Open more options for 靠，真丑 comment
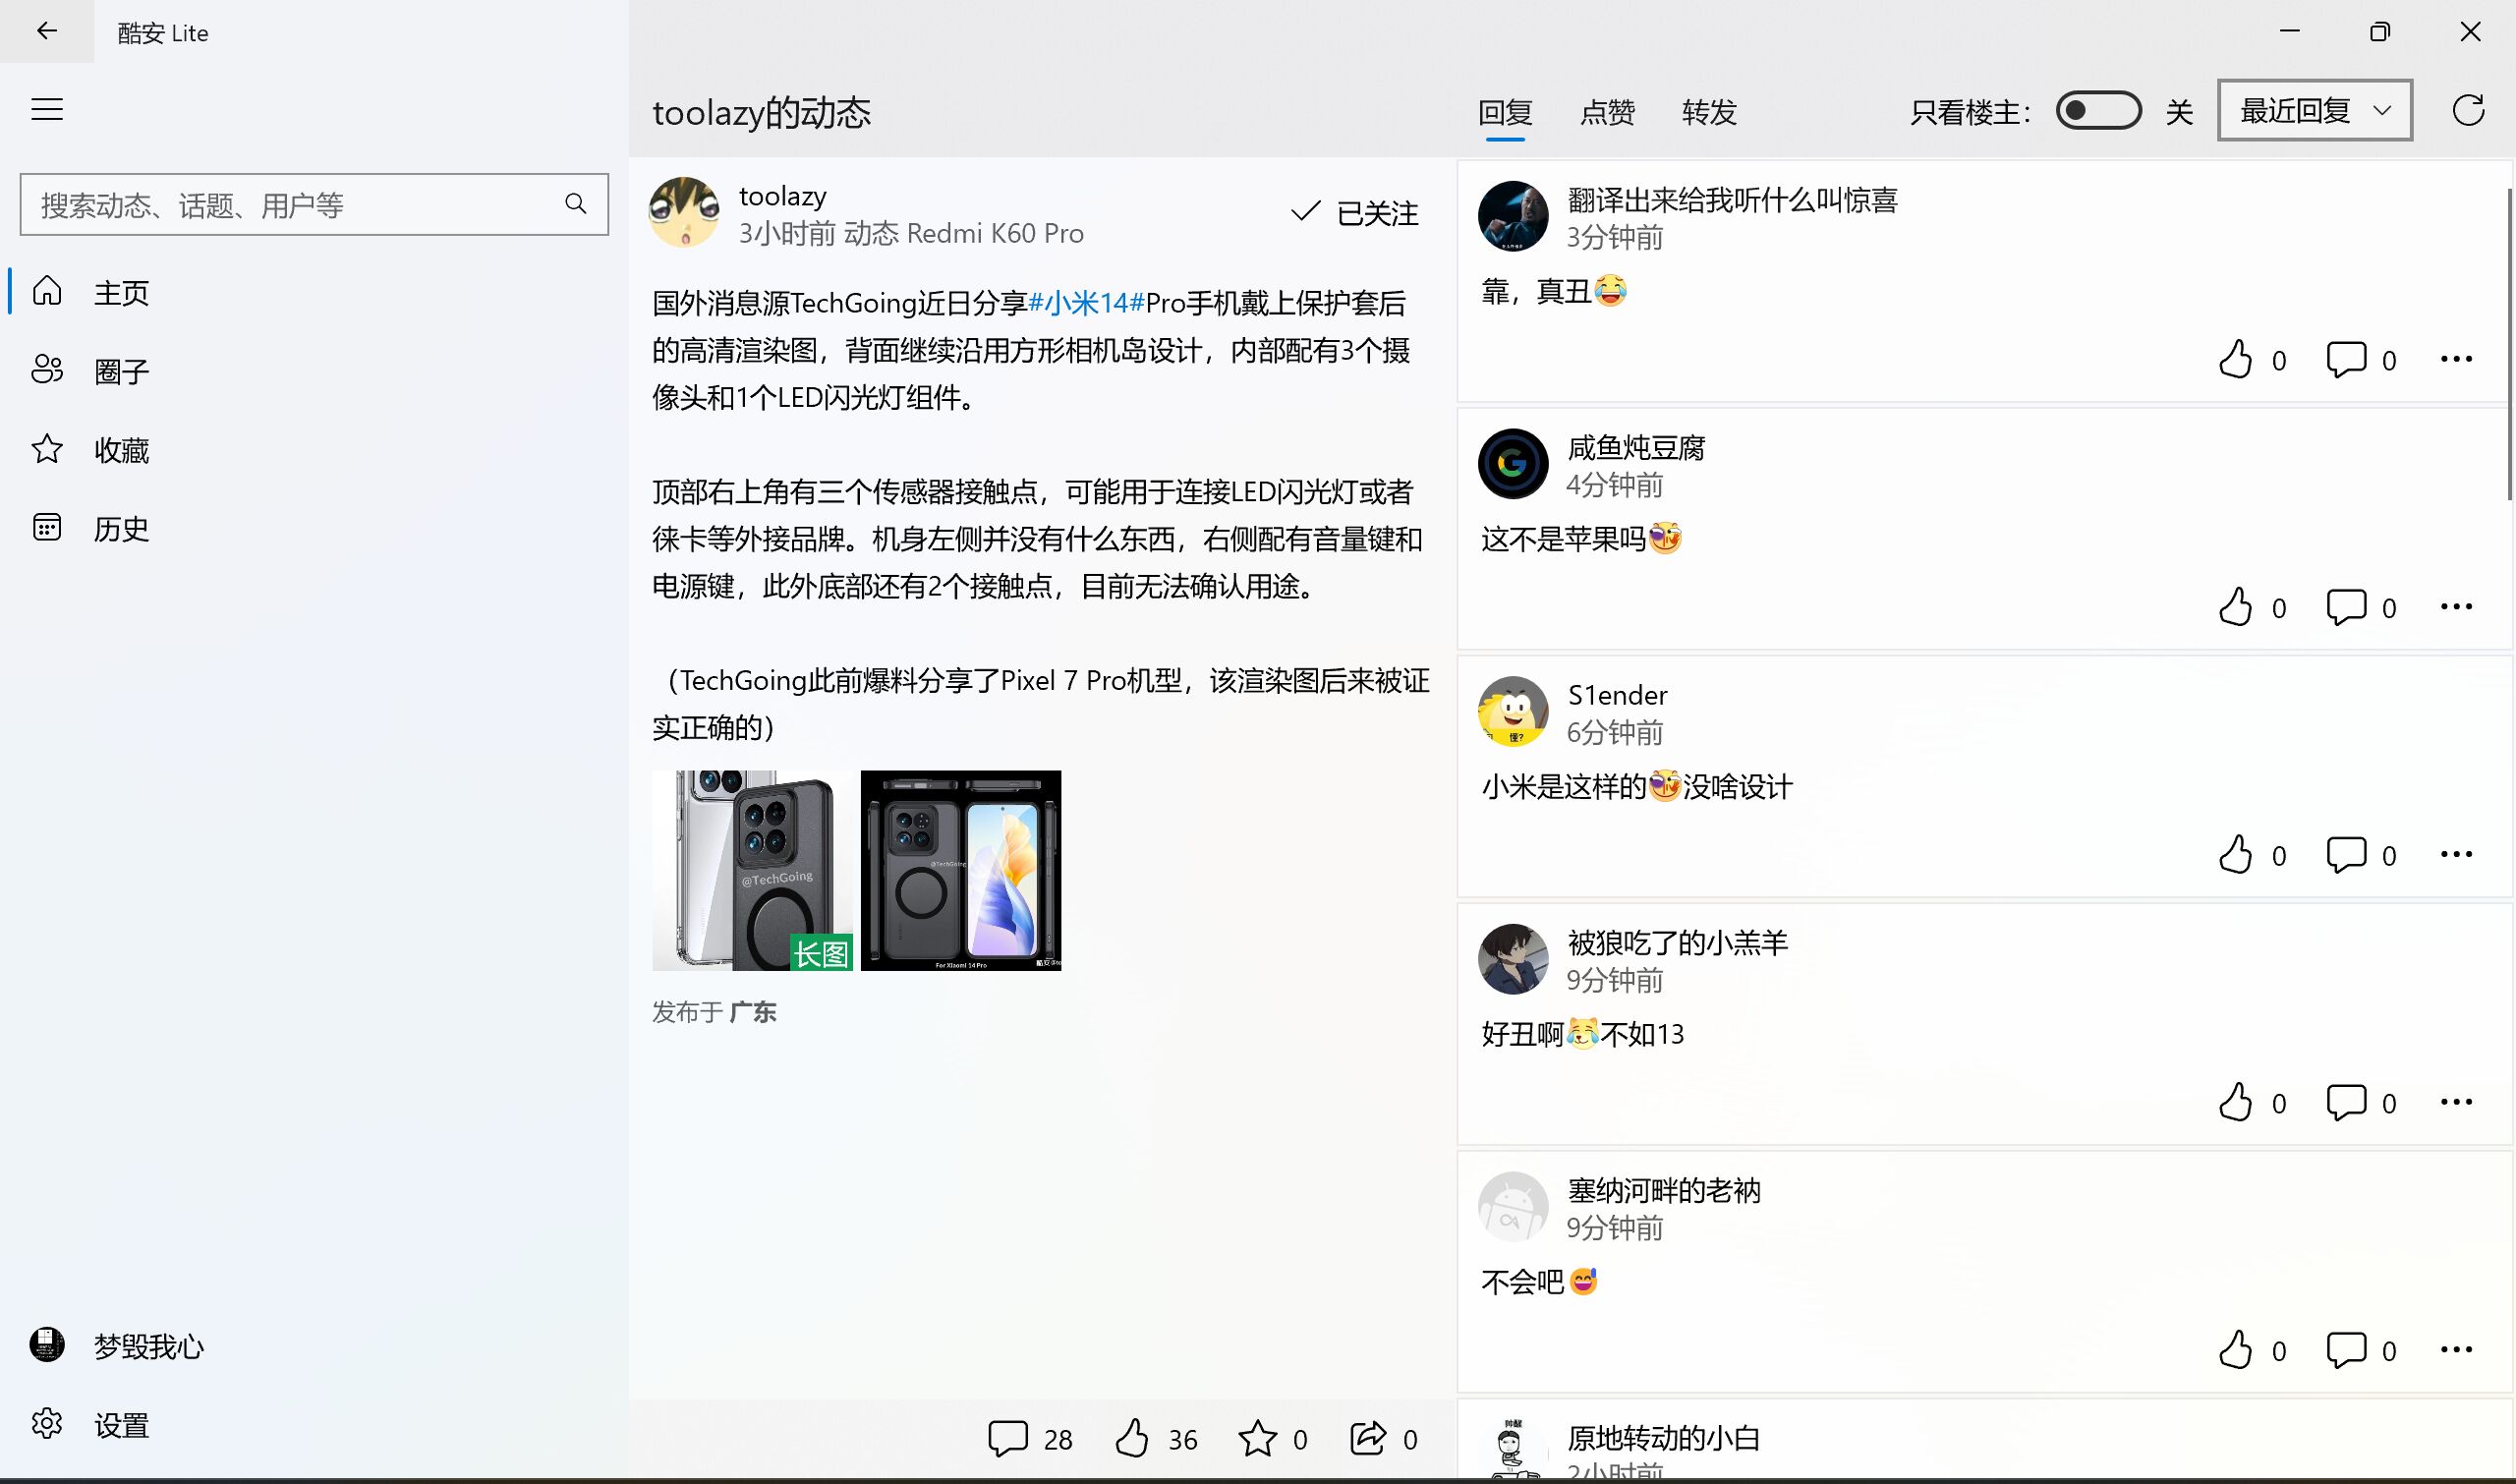The image size is (2516, 1484). [x=2456, y=359]
